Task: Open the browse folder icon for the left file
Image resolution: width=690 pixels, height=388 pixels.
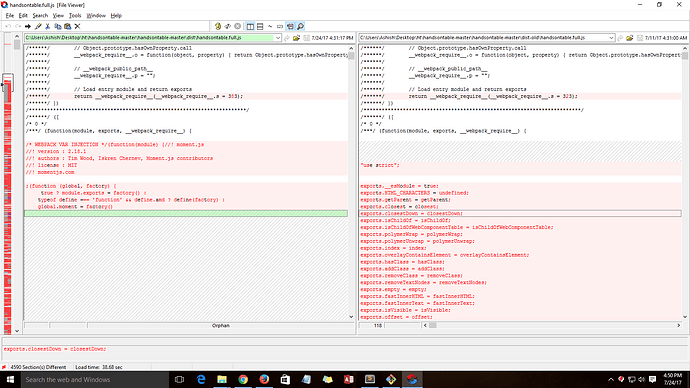Action: tap(297, 38)
